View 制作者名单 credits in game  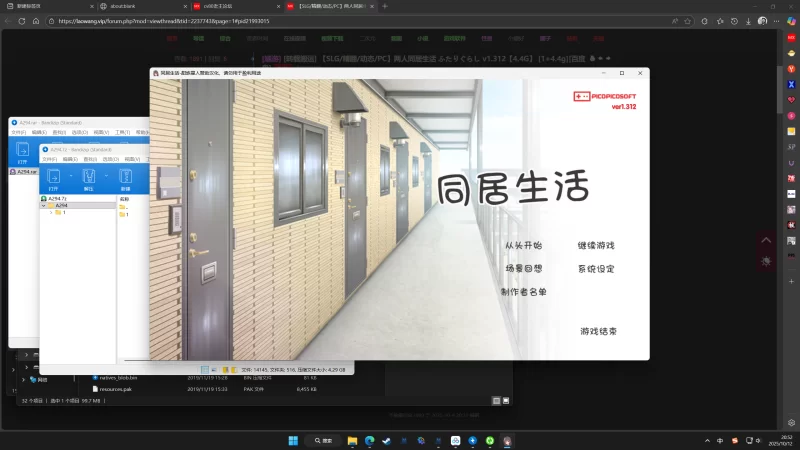click(x=523, y=292)
